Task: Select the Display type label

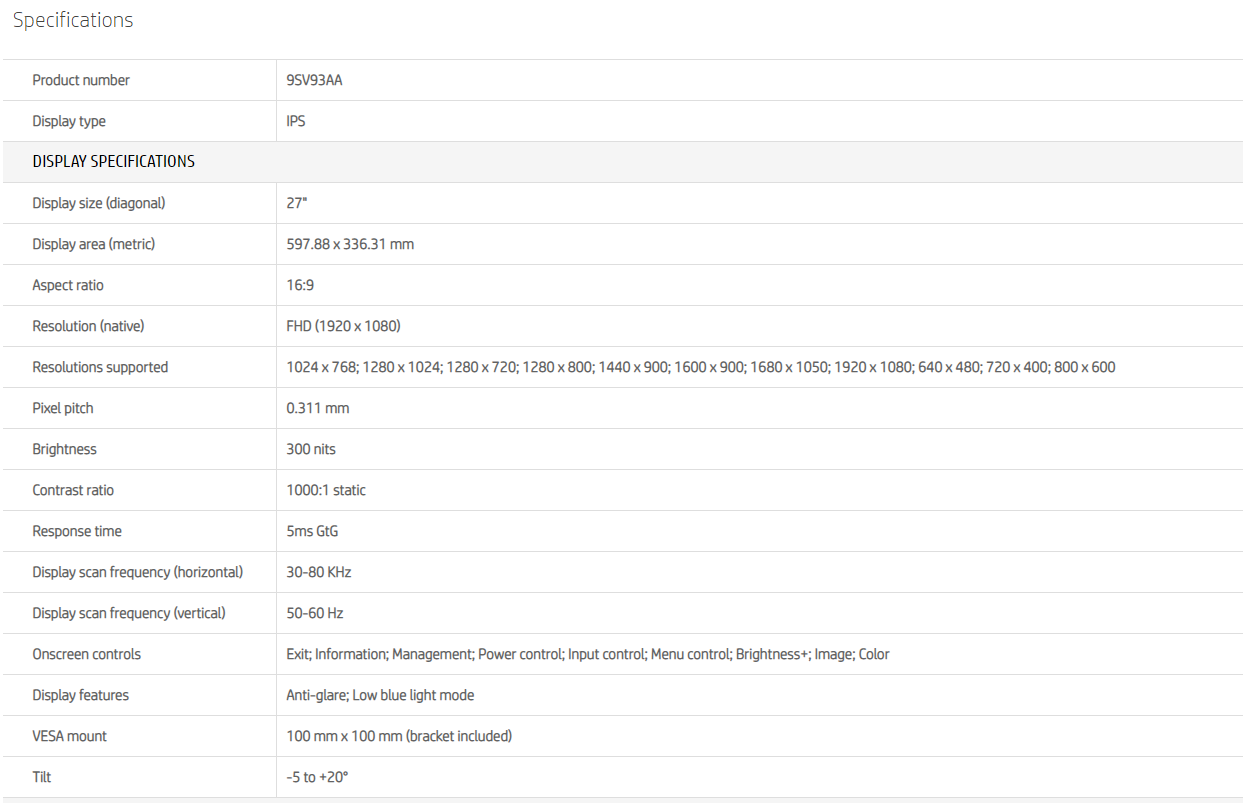Action: (69, 121)
